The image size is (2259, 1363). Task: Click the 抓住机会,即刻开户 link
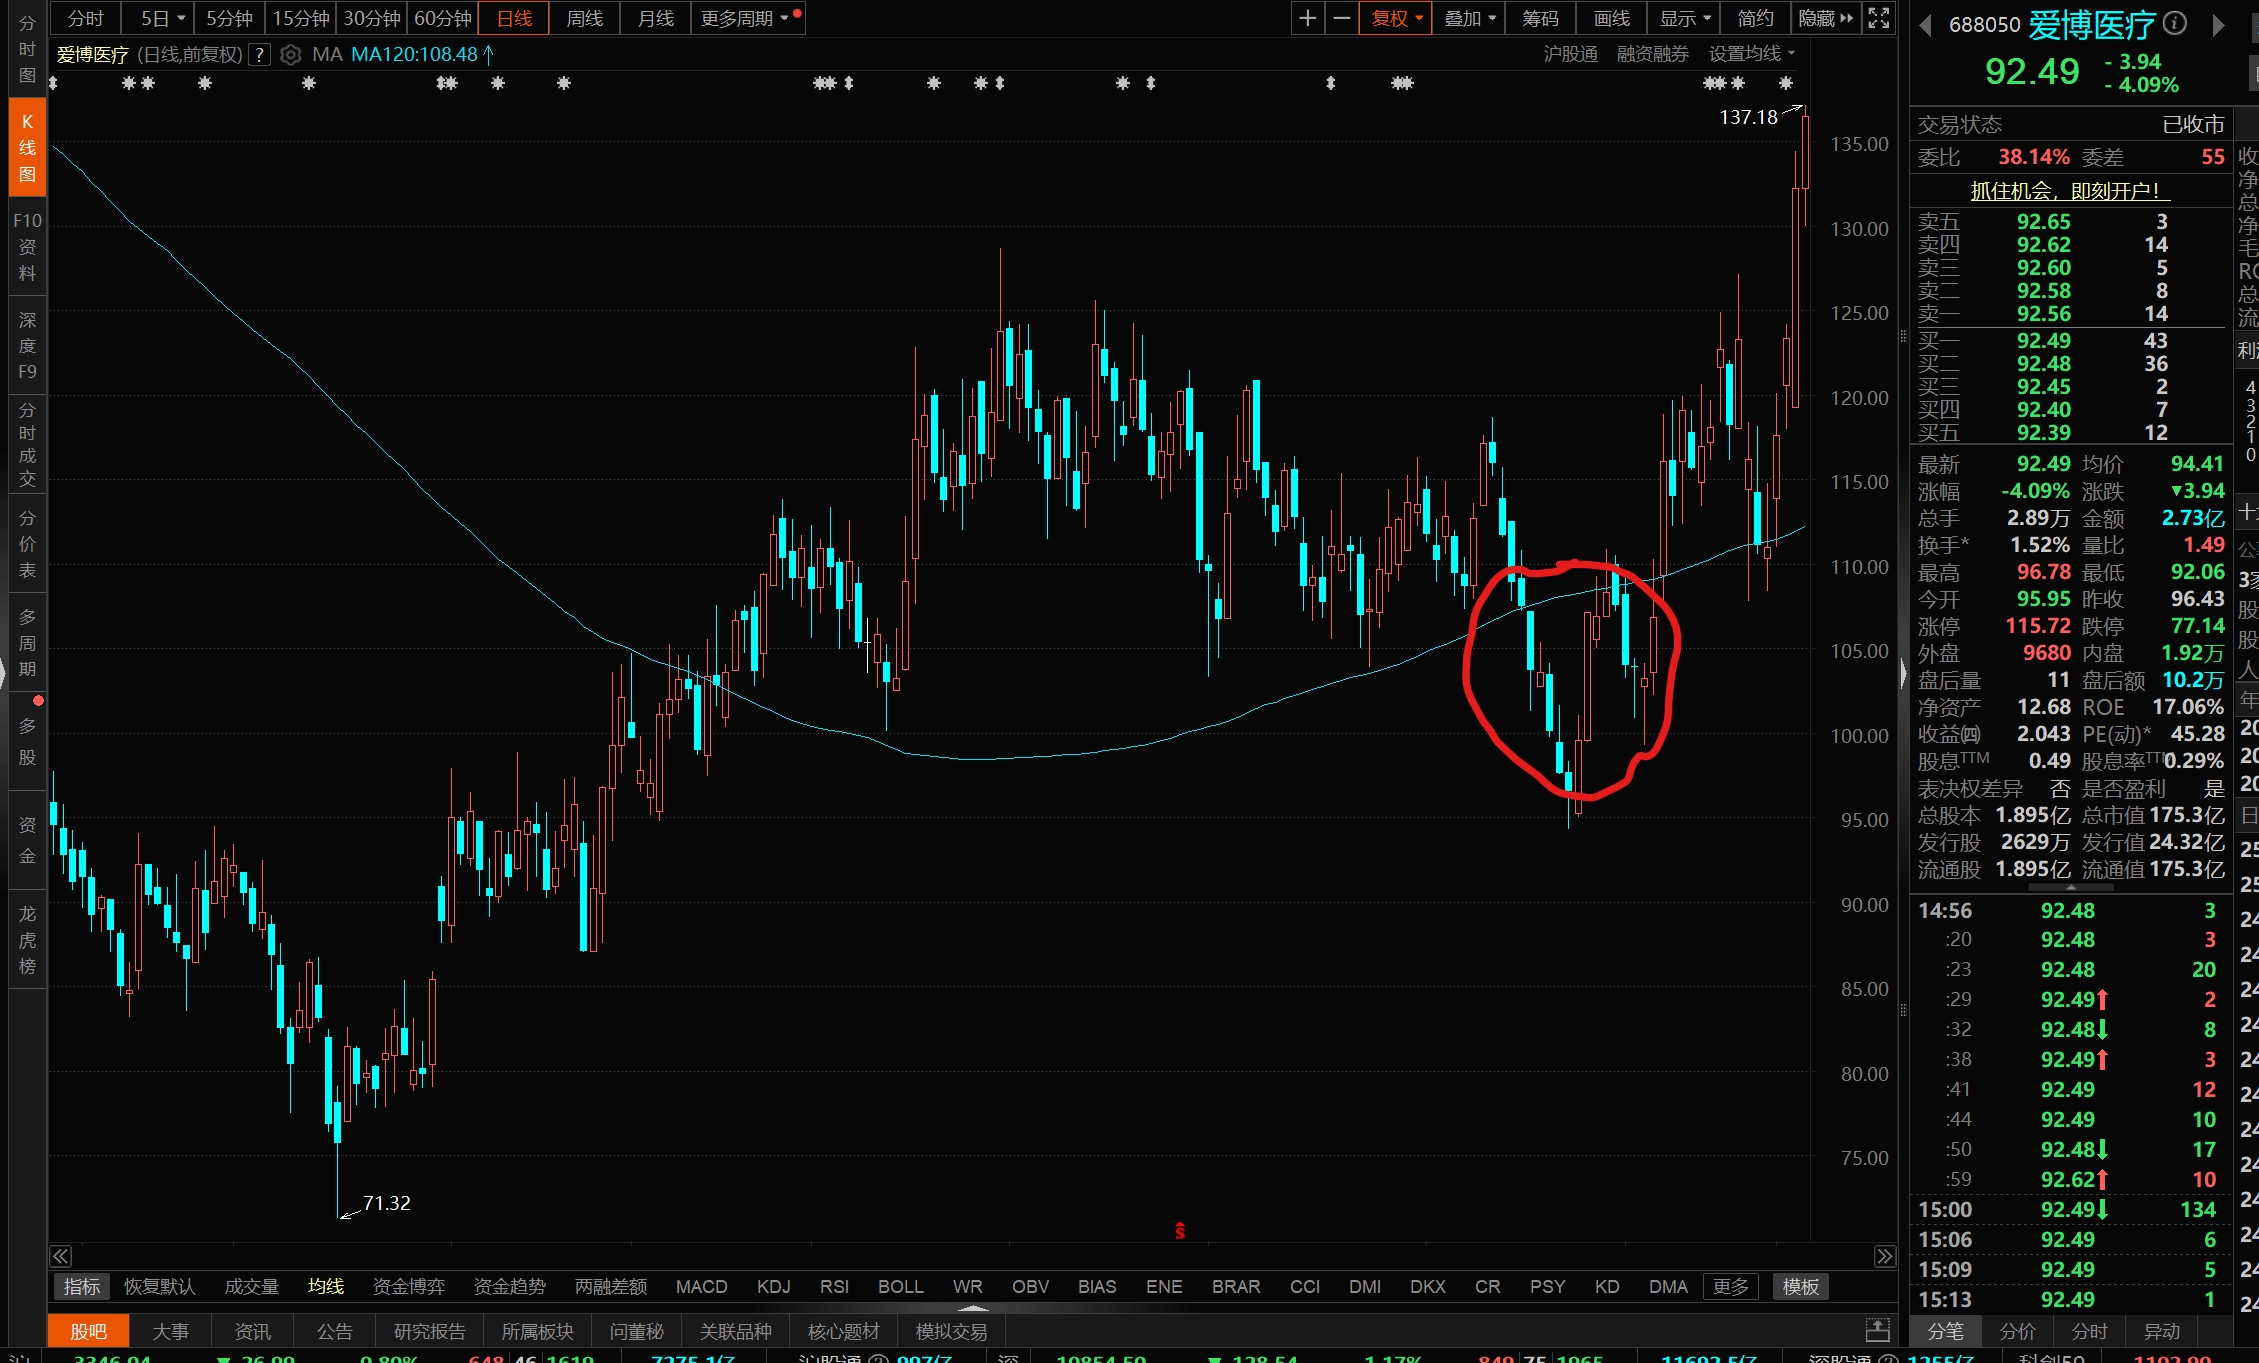click(x=2069, y=190)
